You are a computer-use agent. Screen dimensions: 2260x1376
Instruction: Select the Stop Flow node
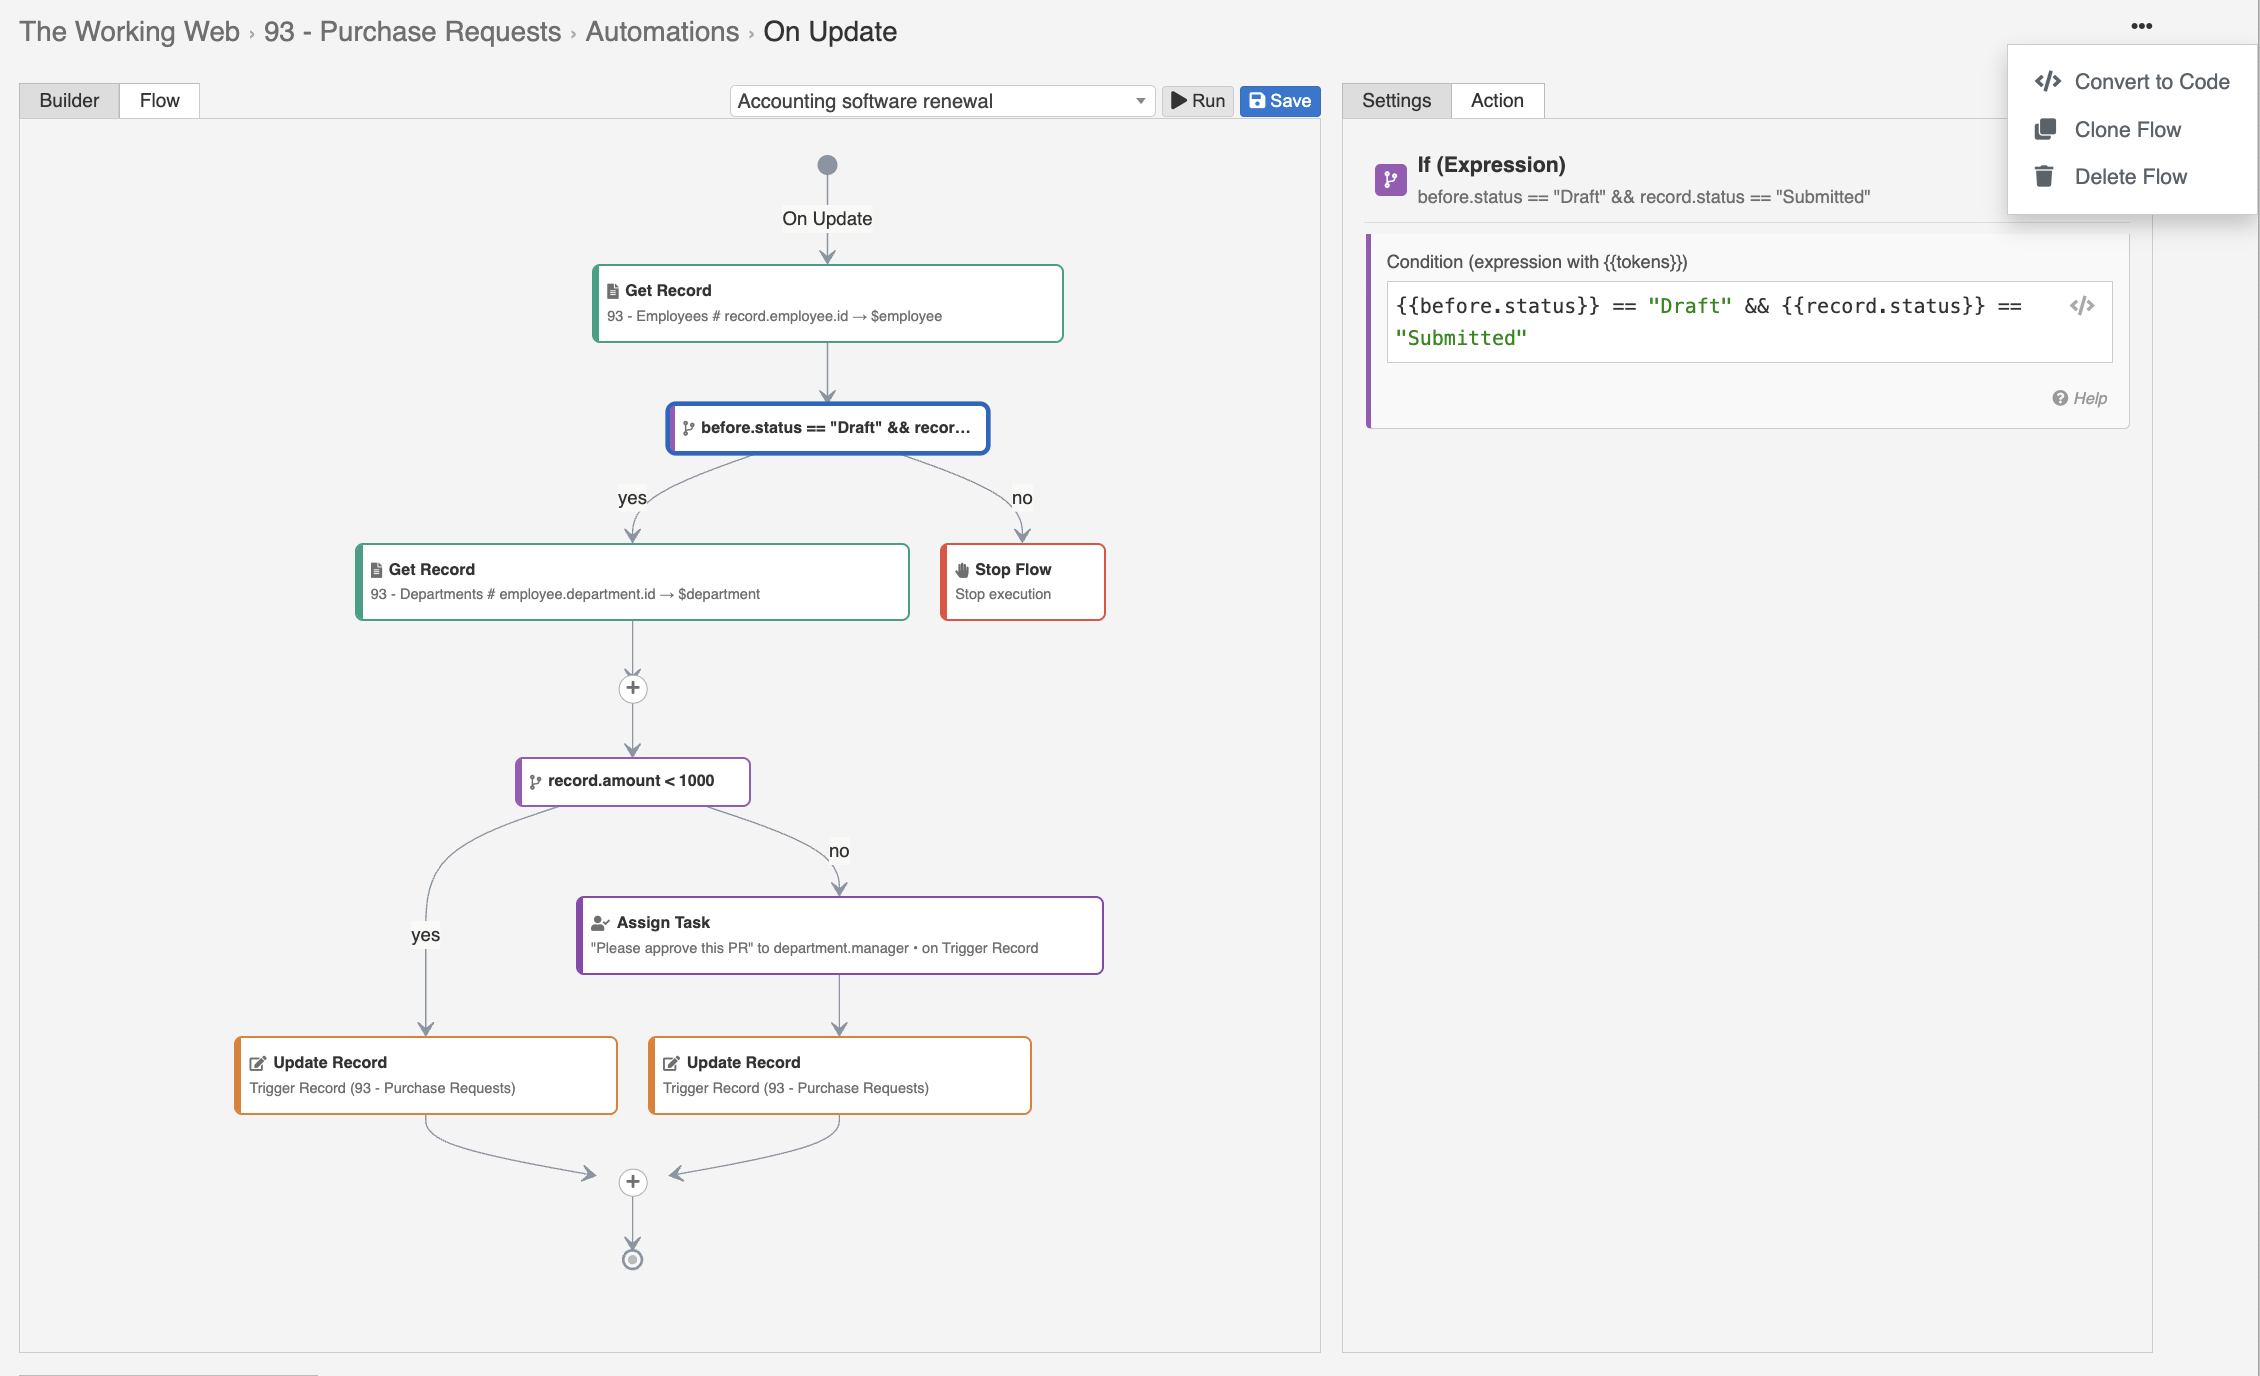click(x=1023, y=582)
